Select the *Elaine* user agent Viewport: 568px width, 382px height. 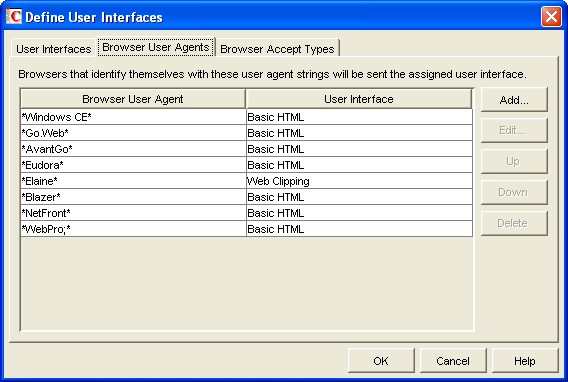click(x=133, y=181)
